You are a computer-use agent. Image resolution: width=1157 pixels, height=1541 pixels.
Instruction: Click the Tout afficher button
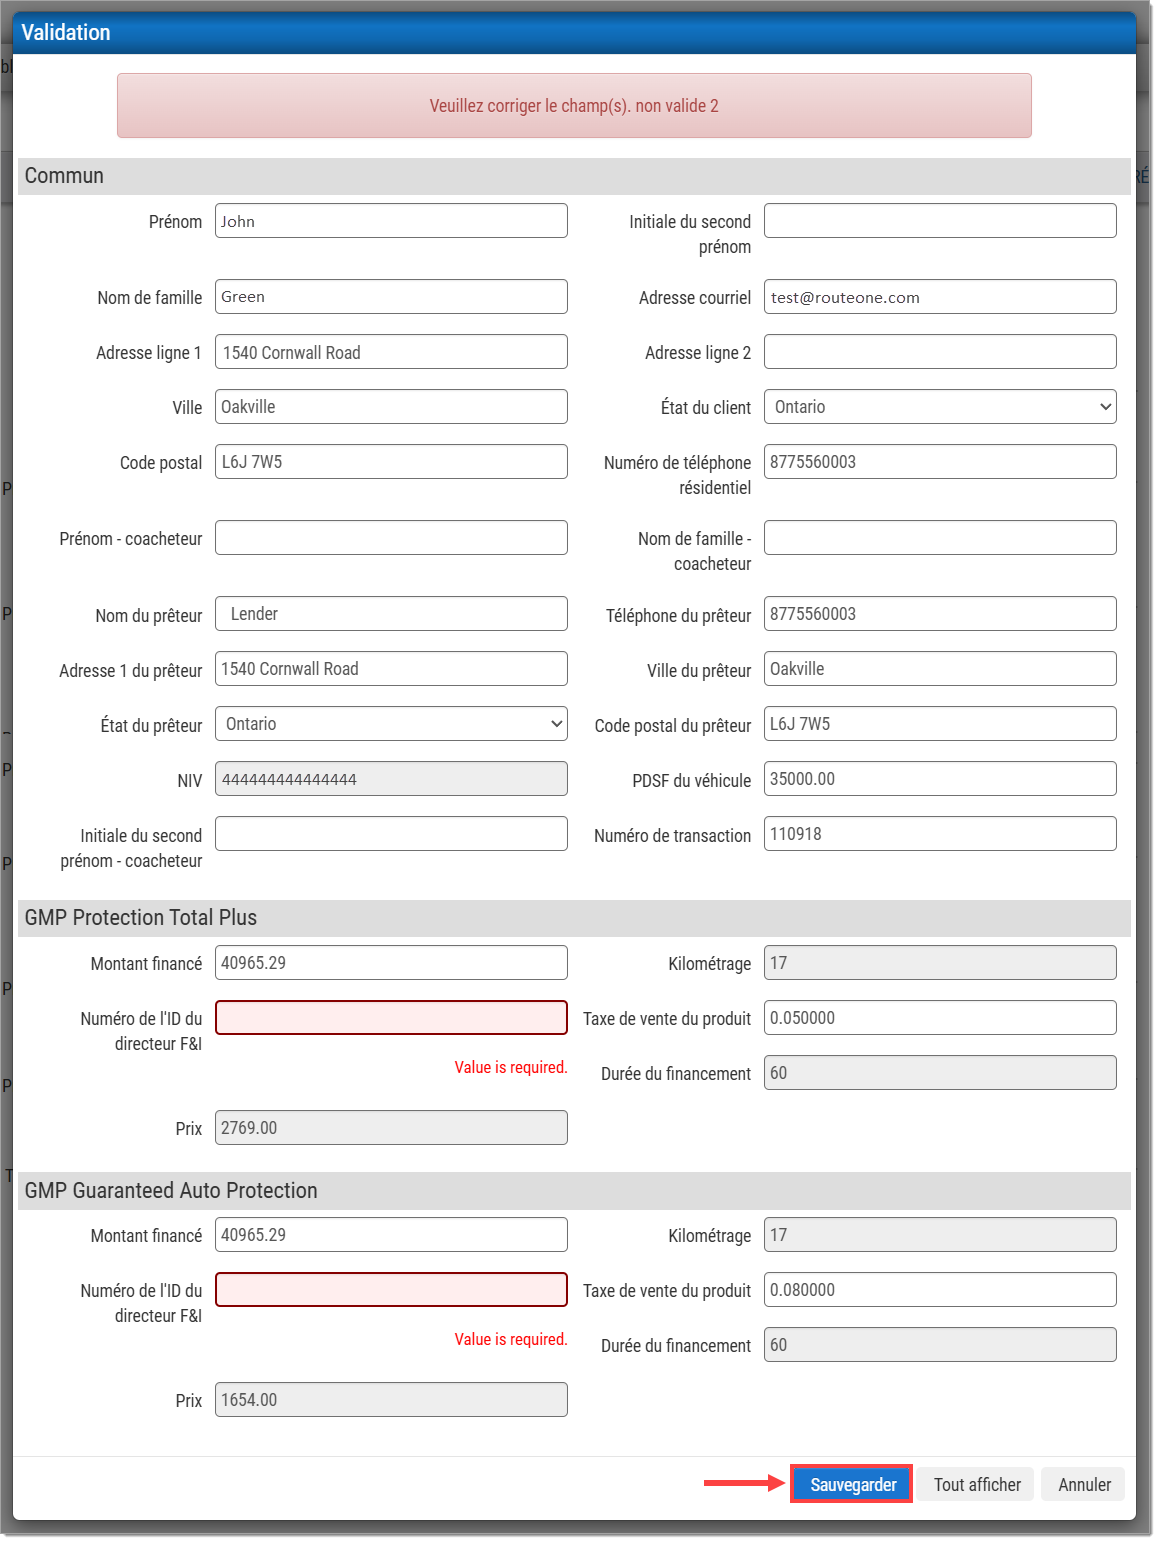click(x=976, y=1484)
